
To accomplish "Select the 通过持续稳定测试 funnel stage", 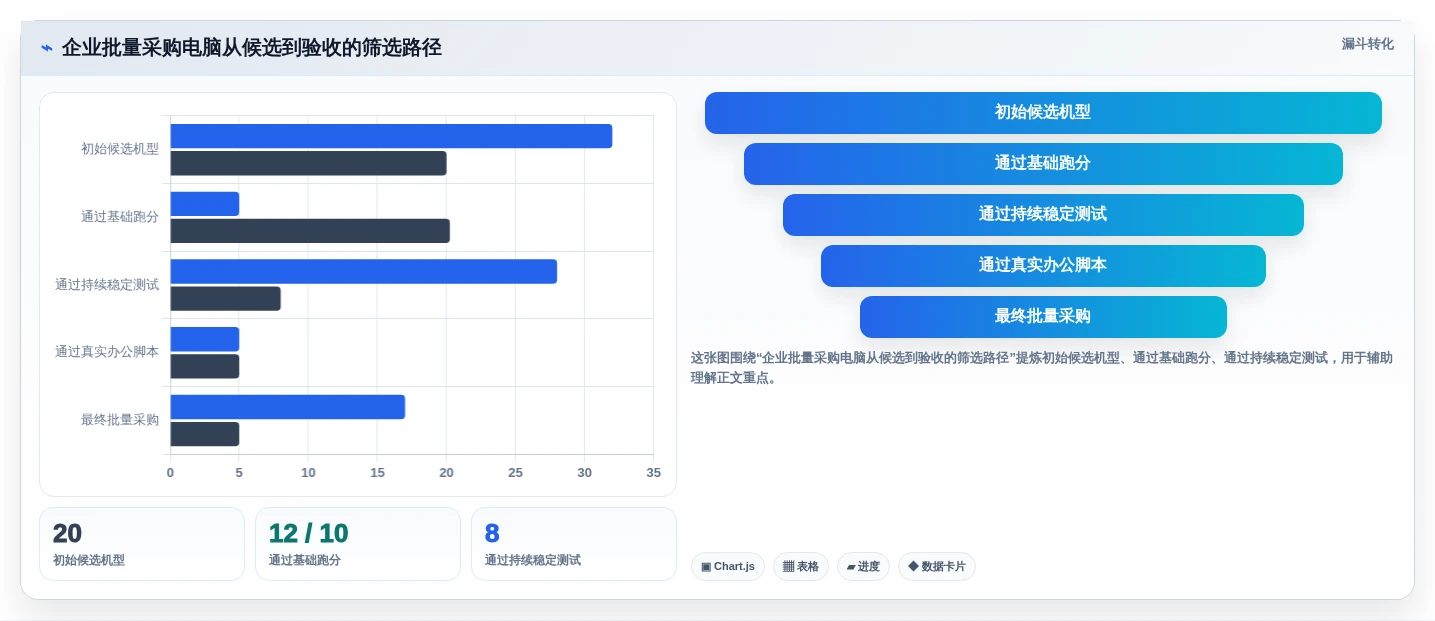I will coord(1043,215).
